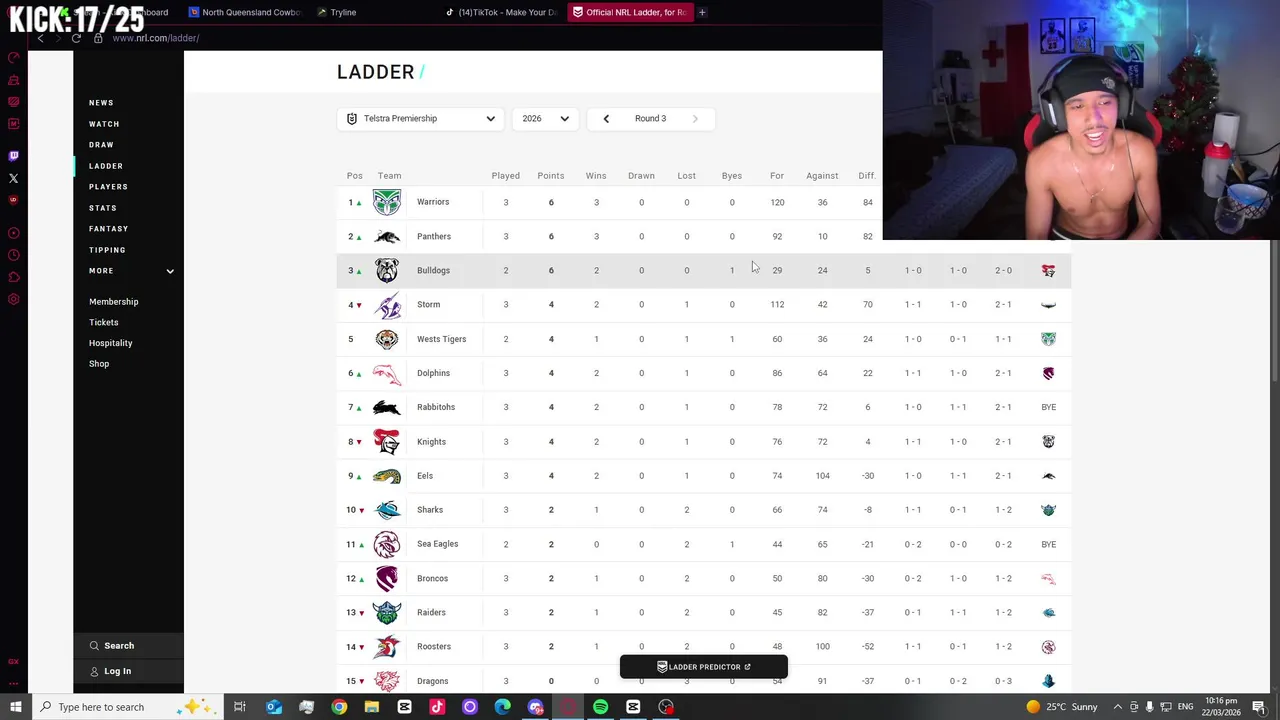Open the Telstra Premiership competition dropdown
This screenshot has height=720, width=1280.
click(x=420, y=118)
